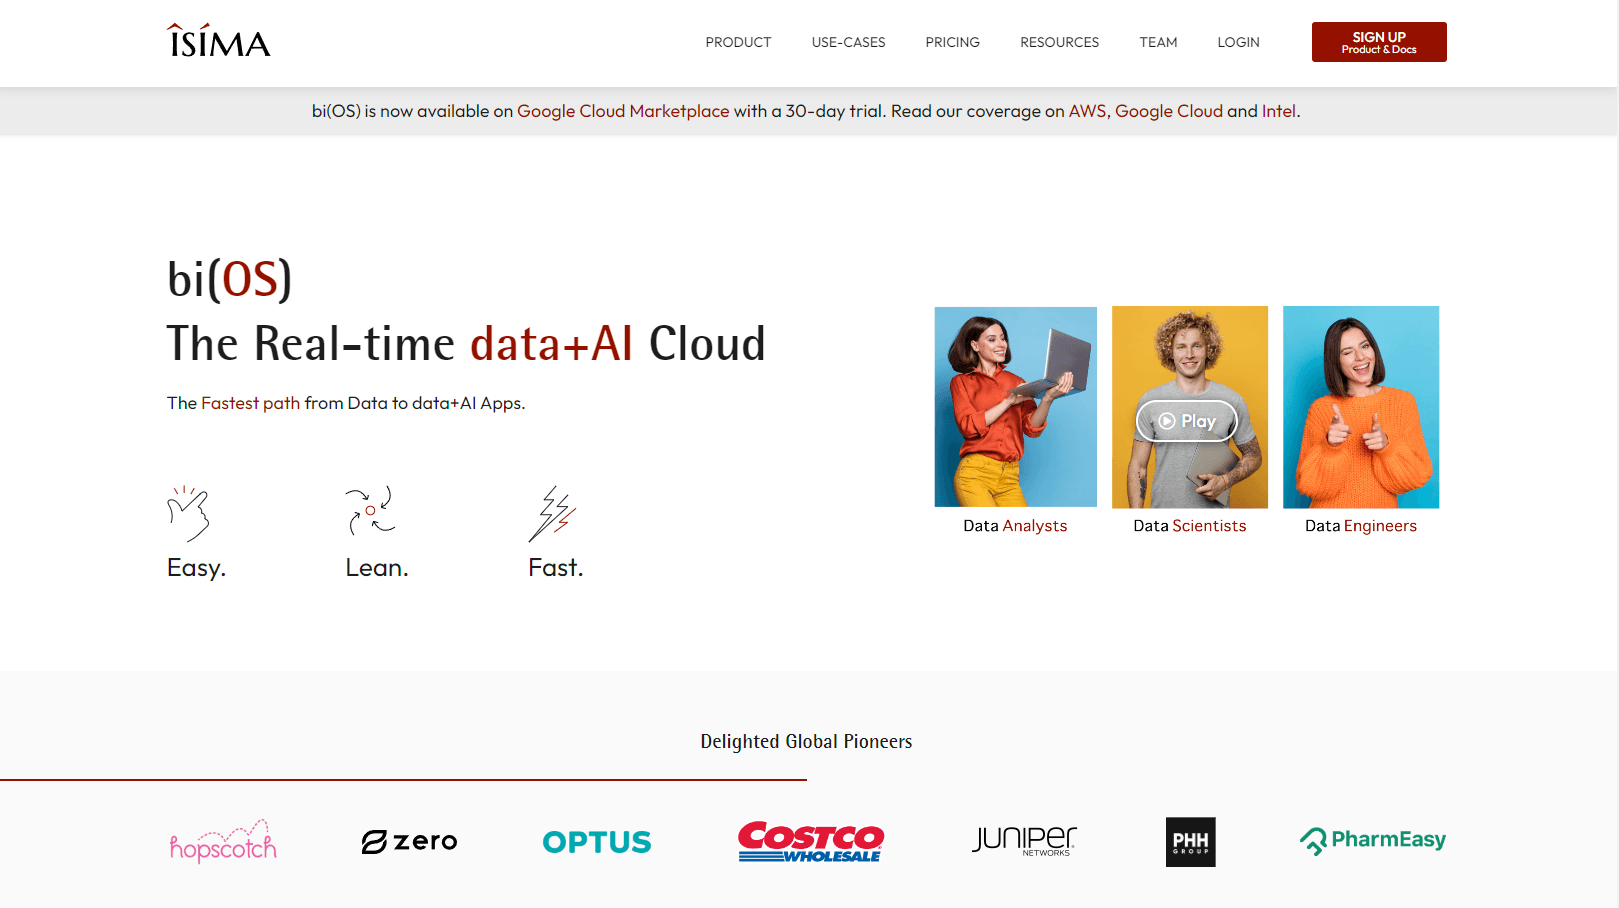Go to the TEAM page

coord(1158,42)
